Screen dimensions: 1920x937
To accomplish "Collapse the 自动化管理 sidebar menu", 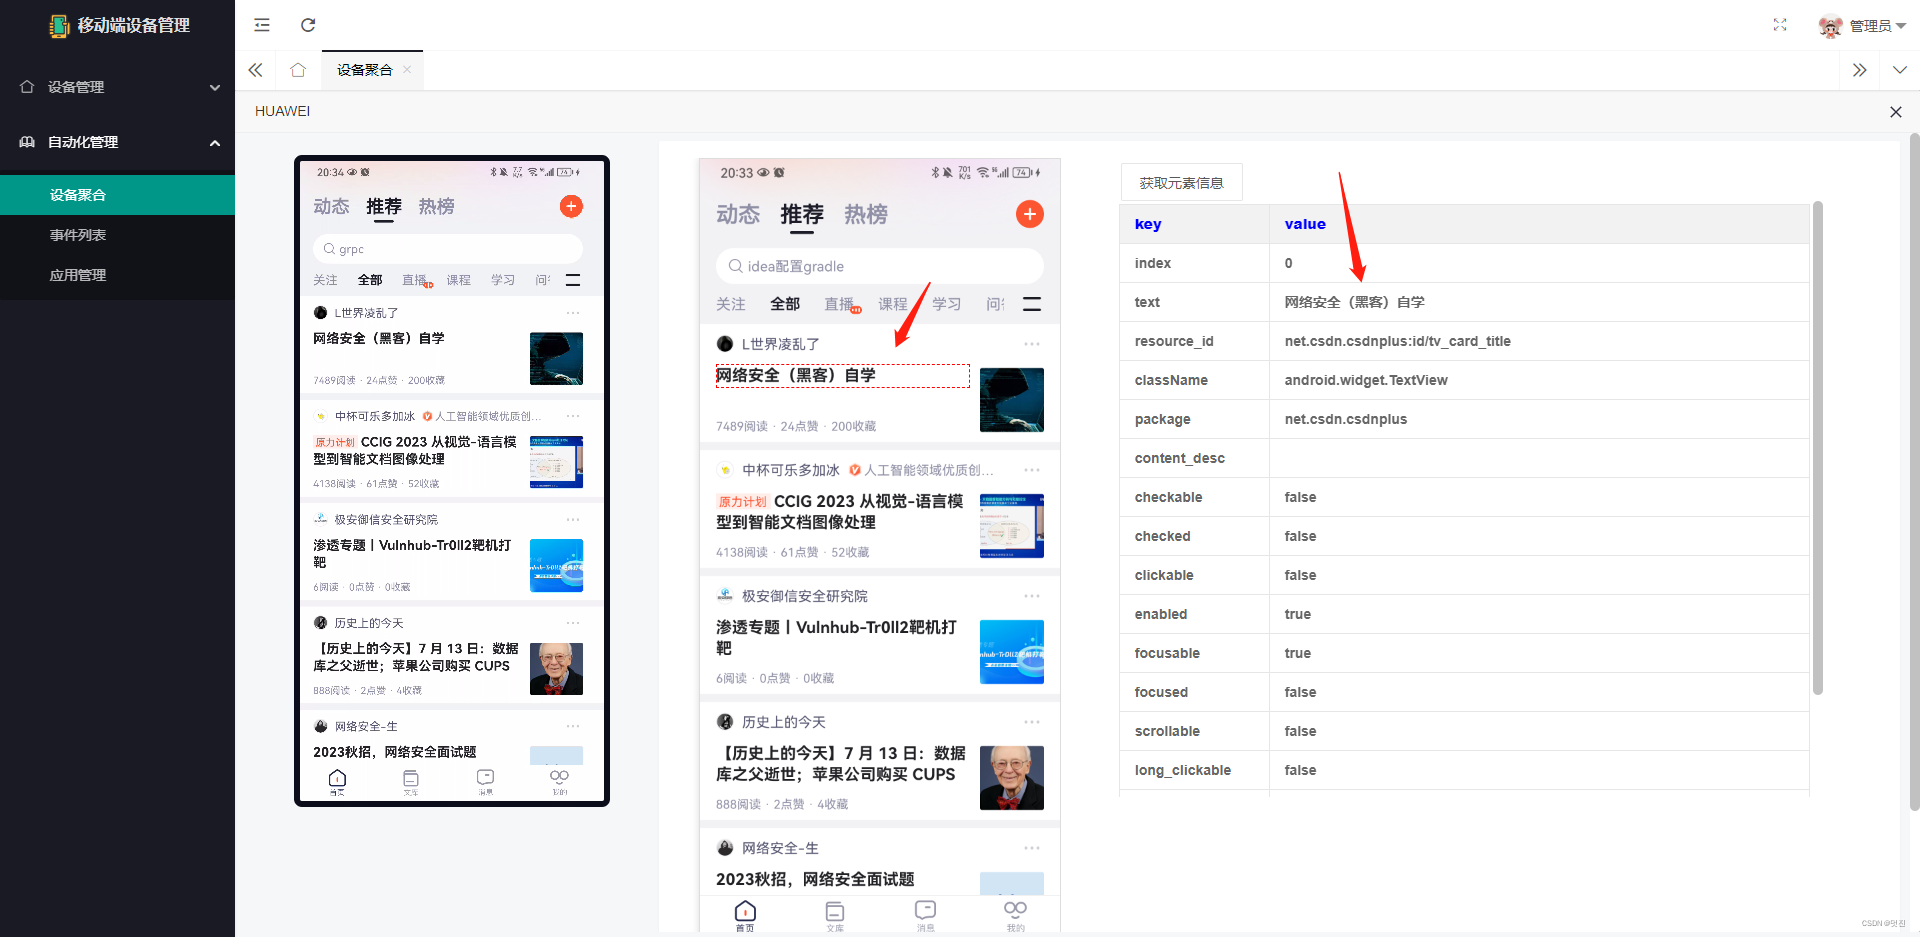I will [117, 142].
